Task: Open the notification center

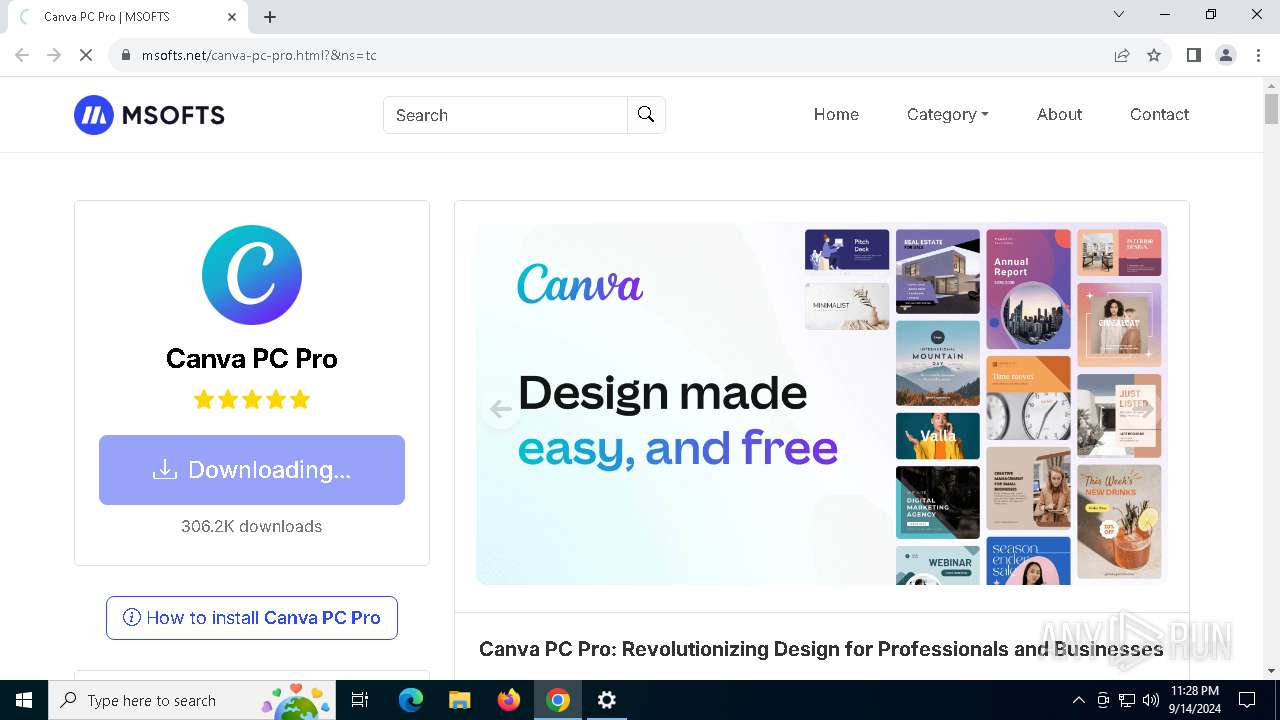Action: [x=1247, y=700]
